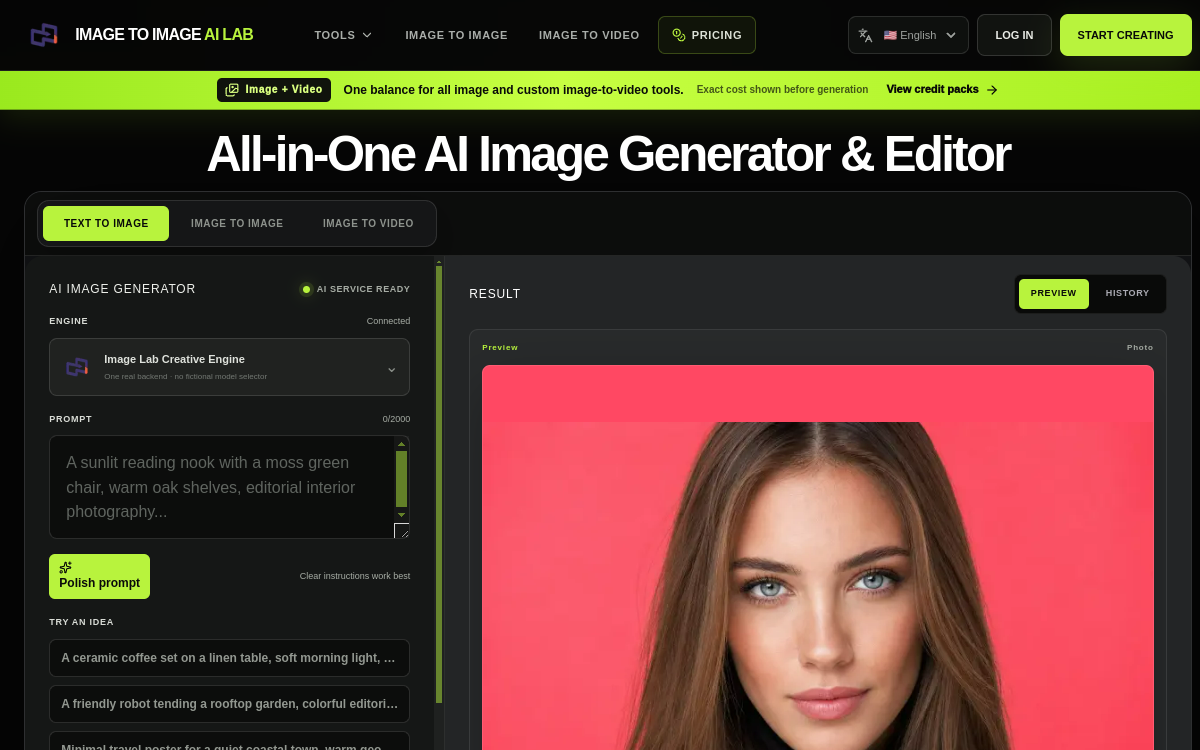Click the 'TRY AN IDEA' heading
Screen dimensions: 1200x750
81,622
